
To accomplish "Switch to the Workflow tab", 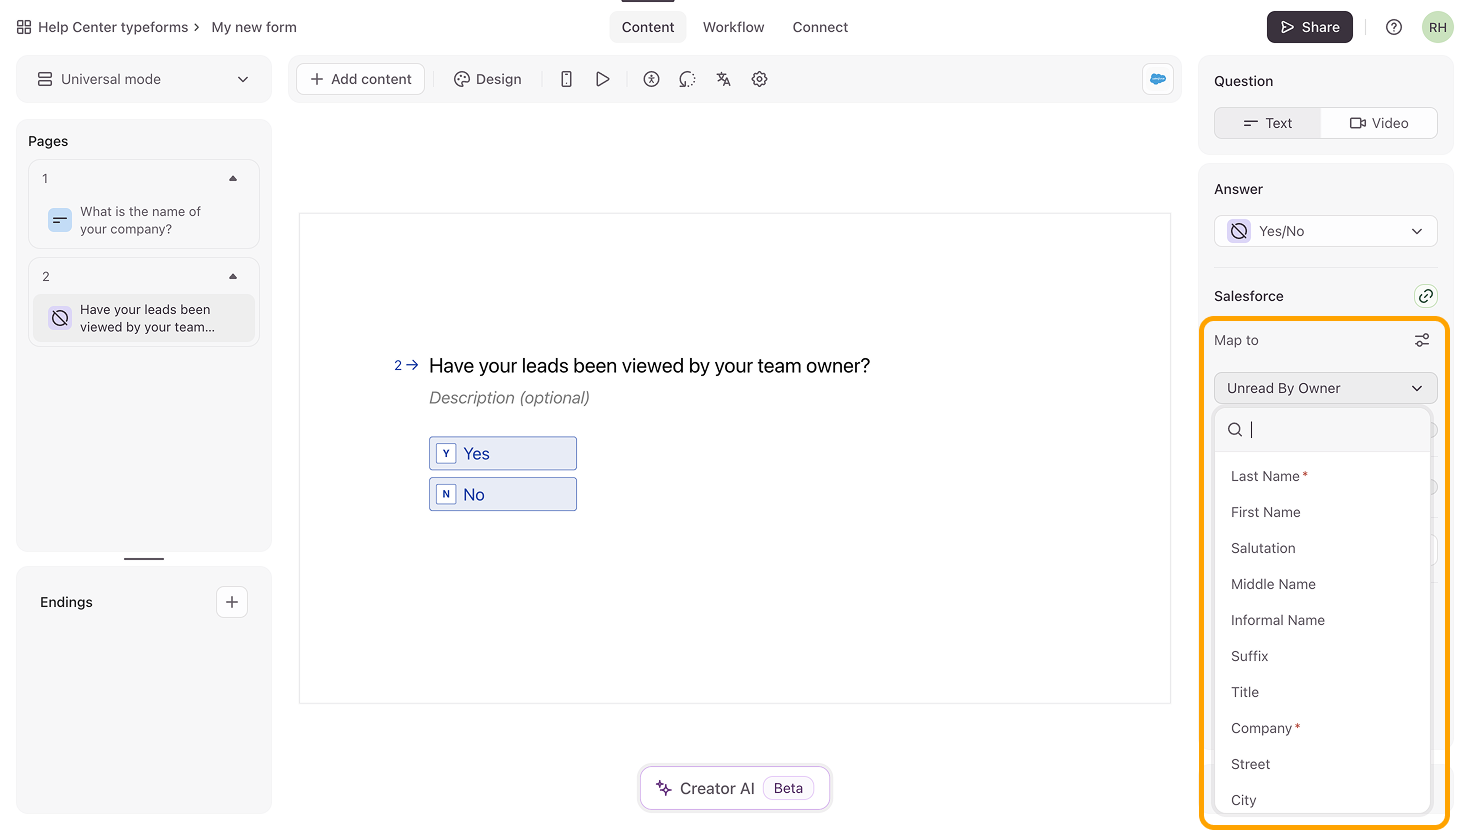I will pos(733,27).
